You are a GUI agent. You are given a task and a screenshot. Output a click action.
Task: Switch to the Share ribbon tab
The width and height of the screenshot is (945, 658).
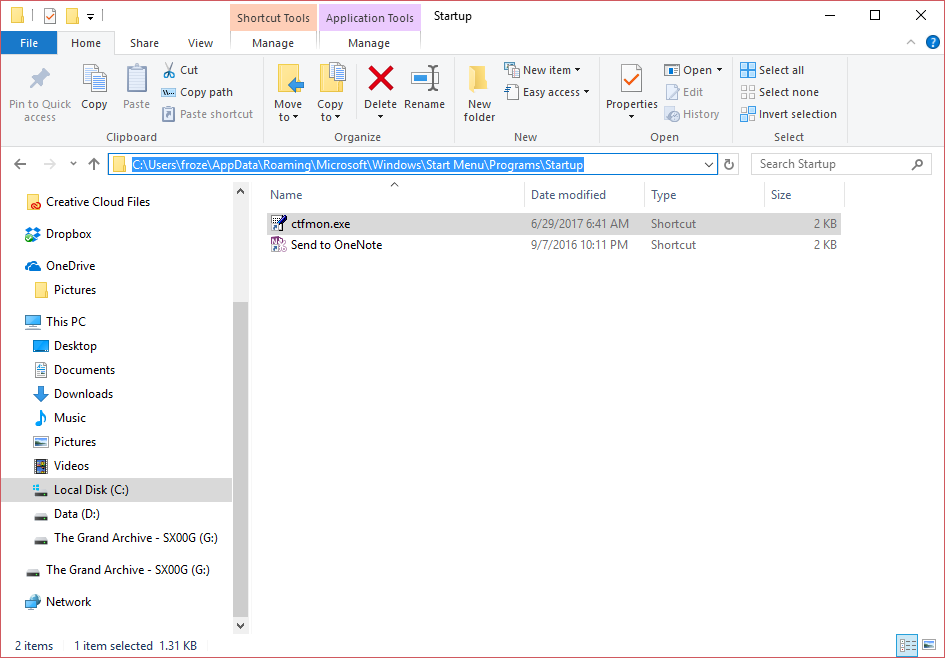[x=144, y=43]
